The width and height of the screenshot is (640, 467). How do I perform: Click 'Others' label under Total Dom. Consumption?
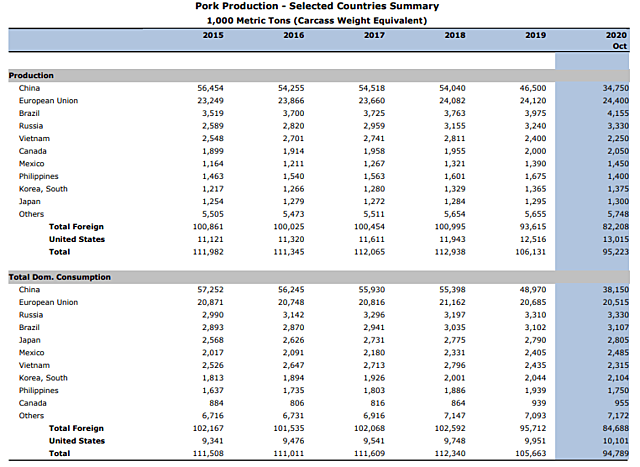coord(31,416)
